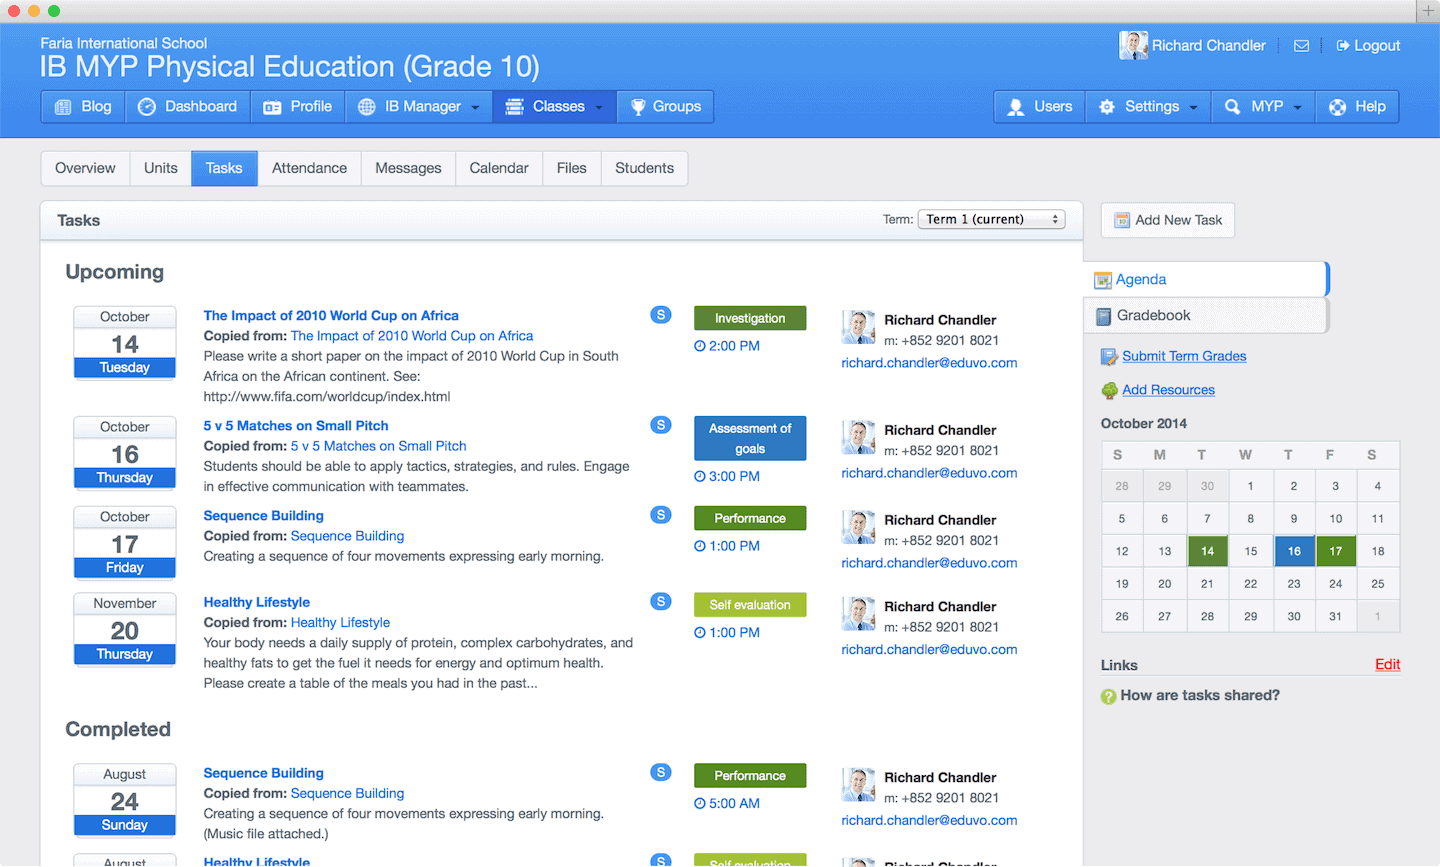Click the 2:00 PM time on World Cup task
The image size is (1440, 867).
point(727,346)
